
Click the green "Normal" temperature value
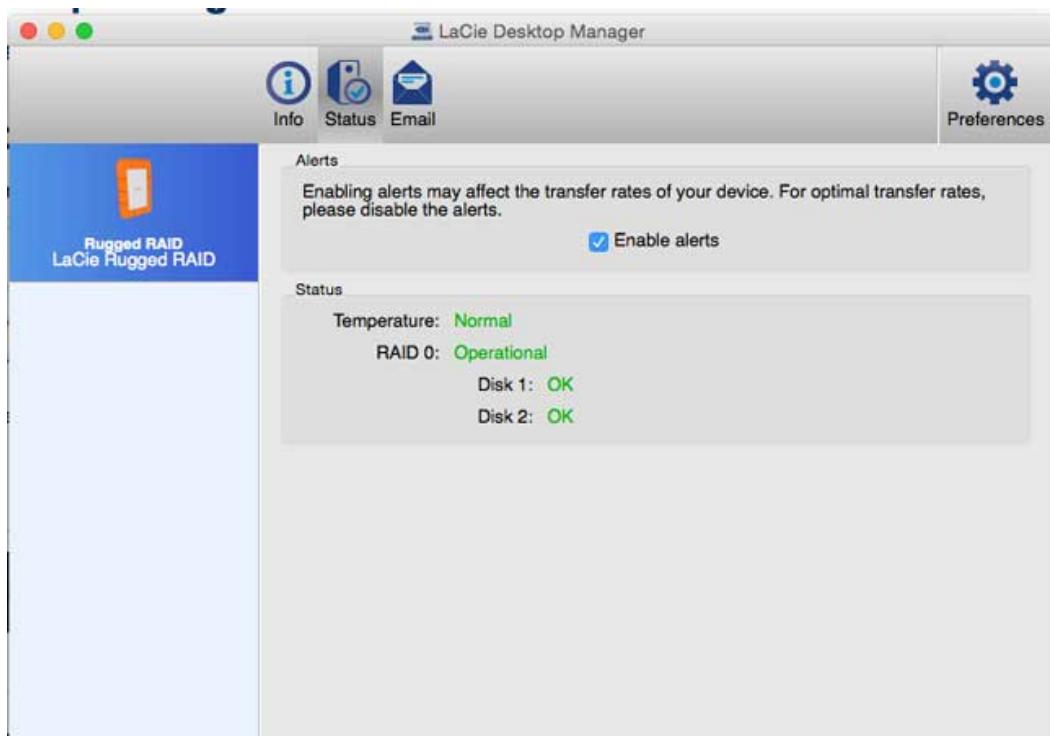(483, 321)
